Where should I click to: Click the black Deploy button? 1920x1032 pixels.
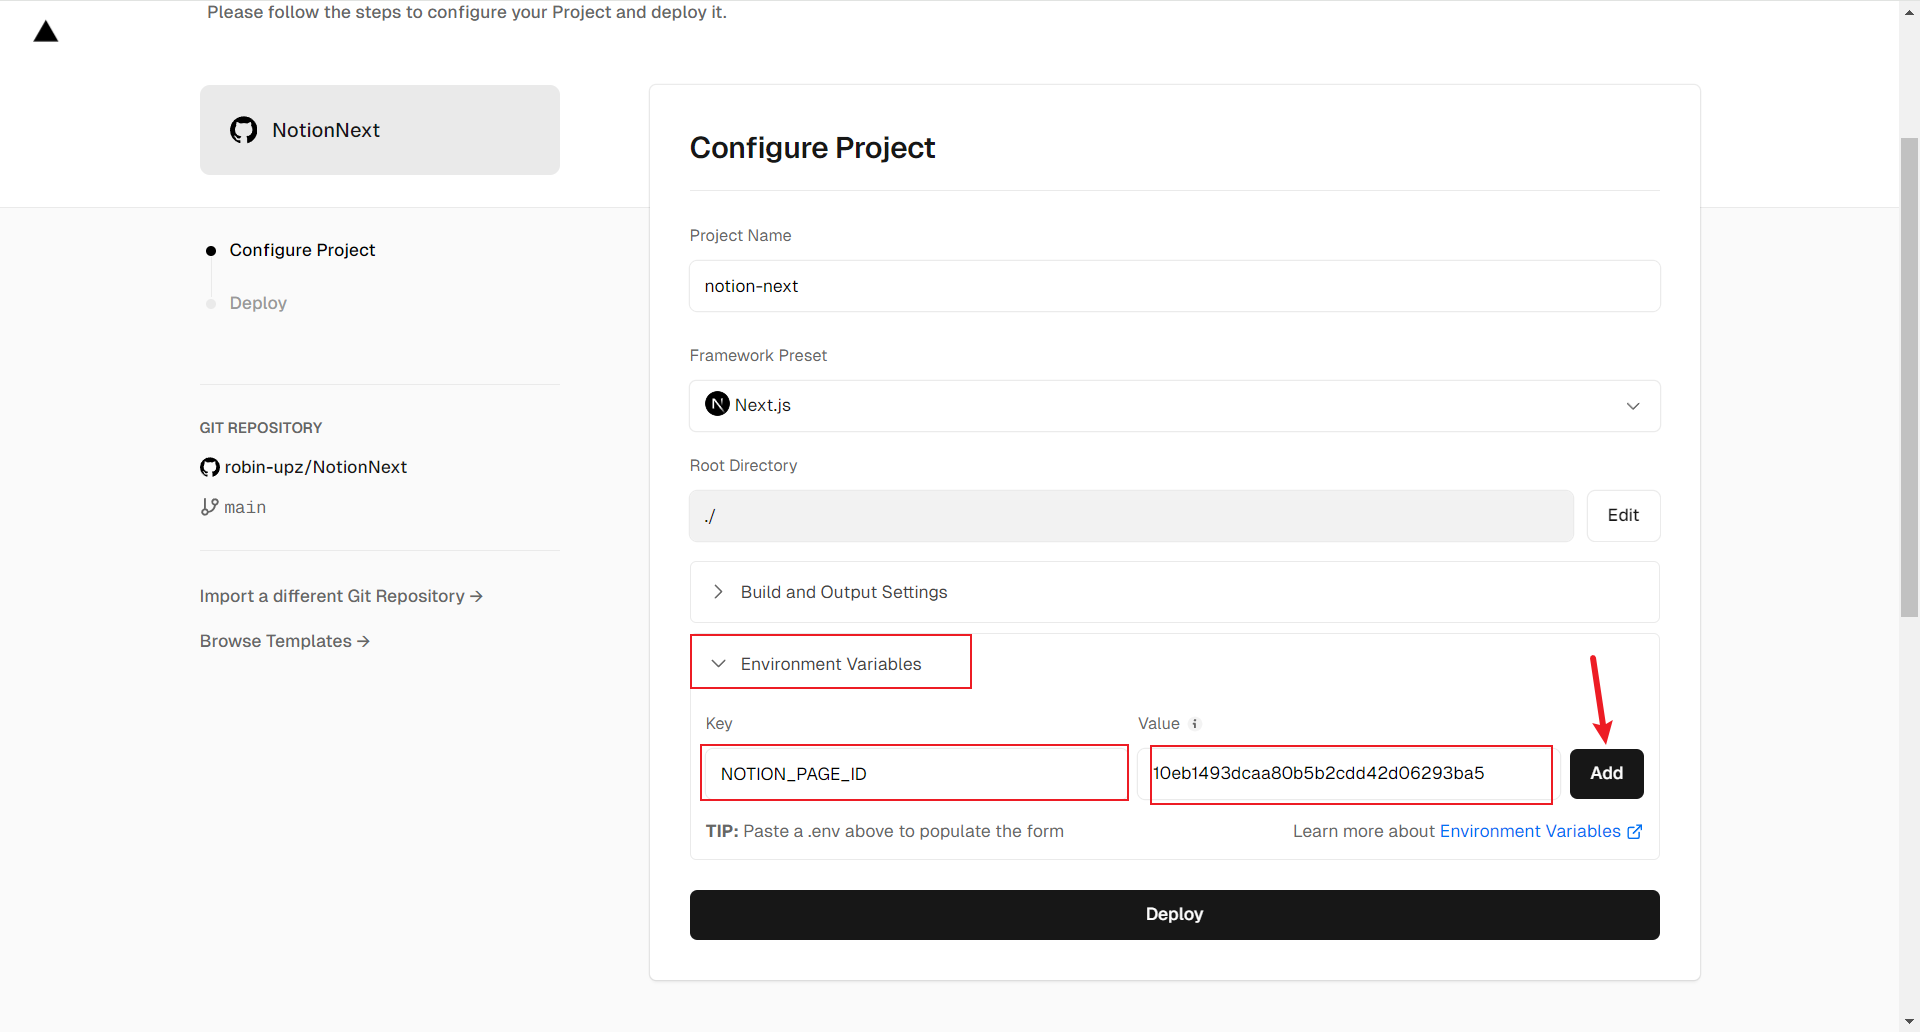click(1174, 914)
